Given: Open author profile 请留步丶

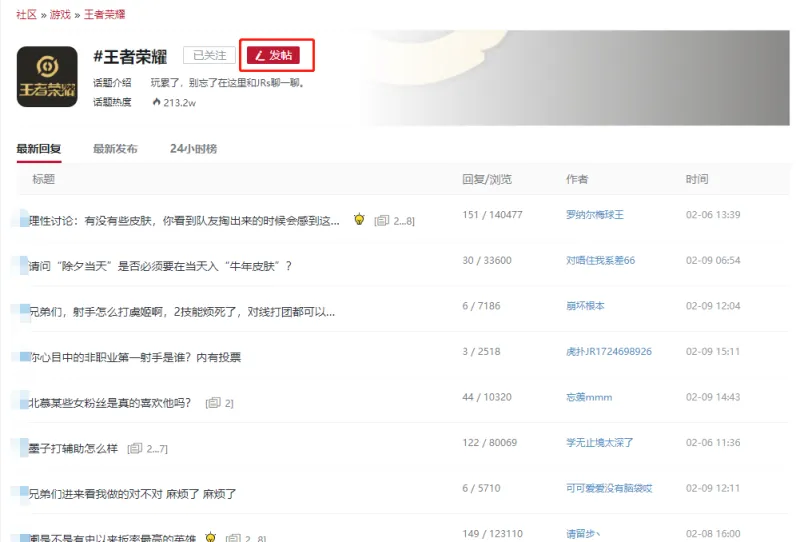Looking at the screenshot, I should pyautogui.click(x=583, y=534).
